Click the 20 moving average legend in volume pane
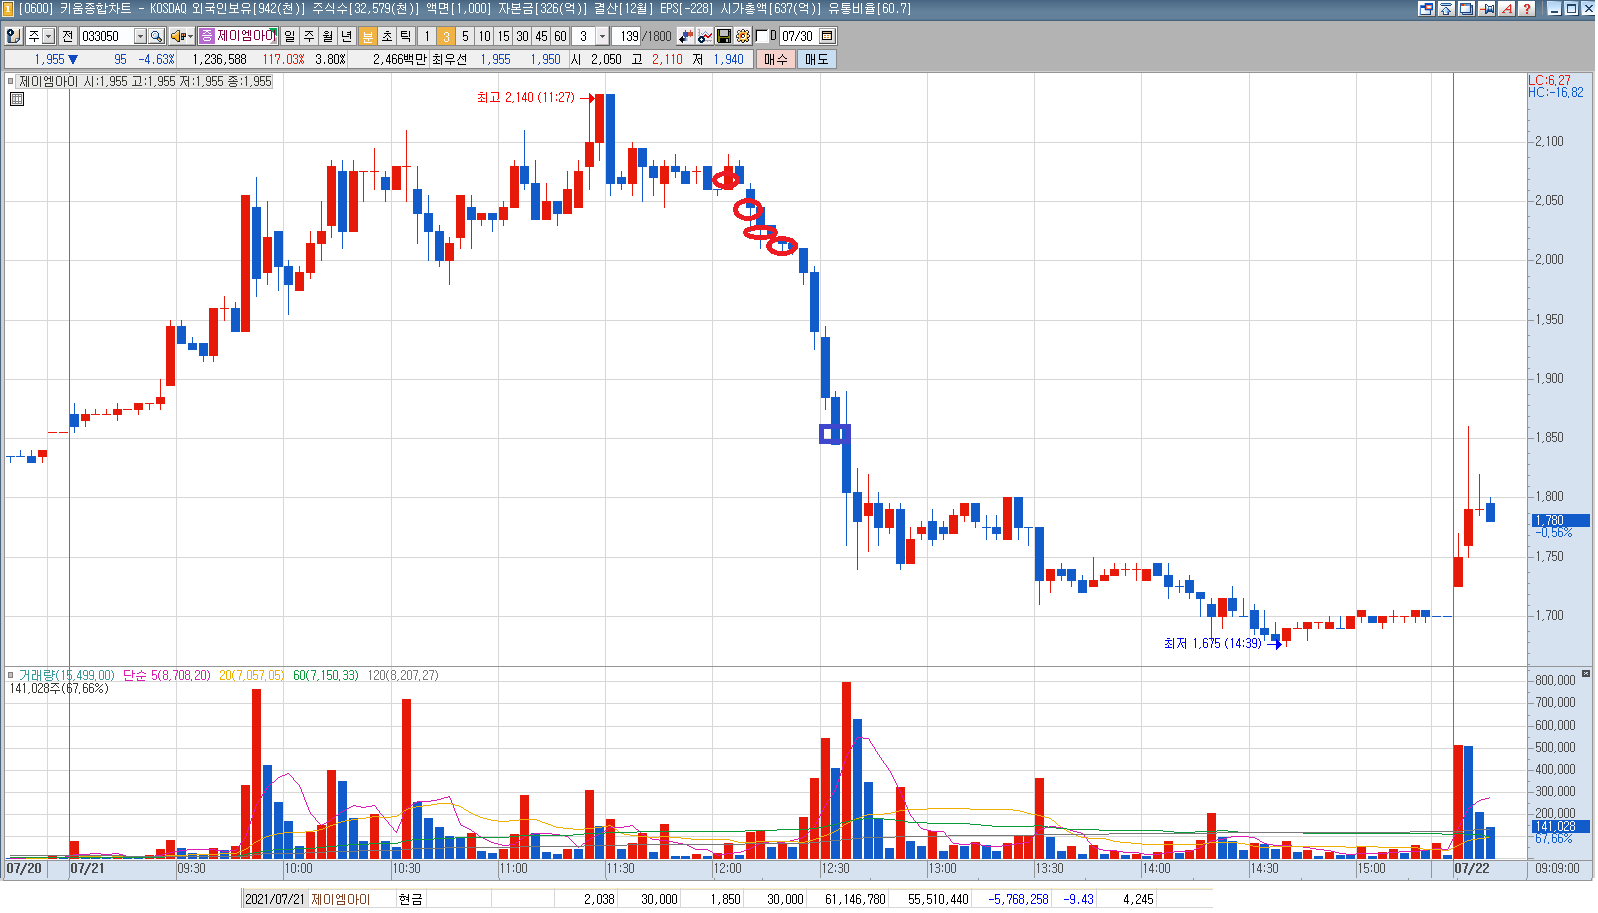Viewport: 1598px width, 913px height. pyautogui.click(x=251, y=675)
